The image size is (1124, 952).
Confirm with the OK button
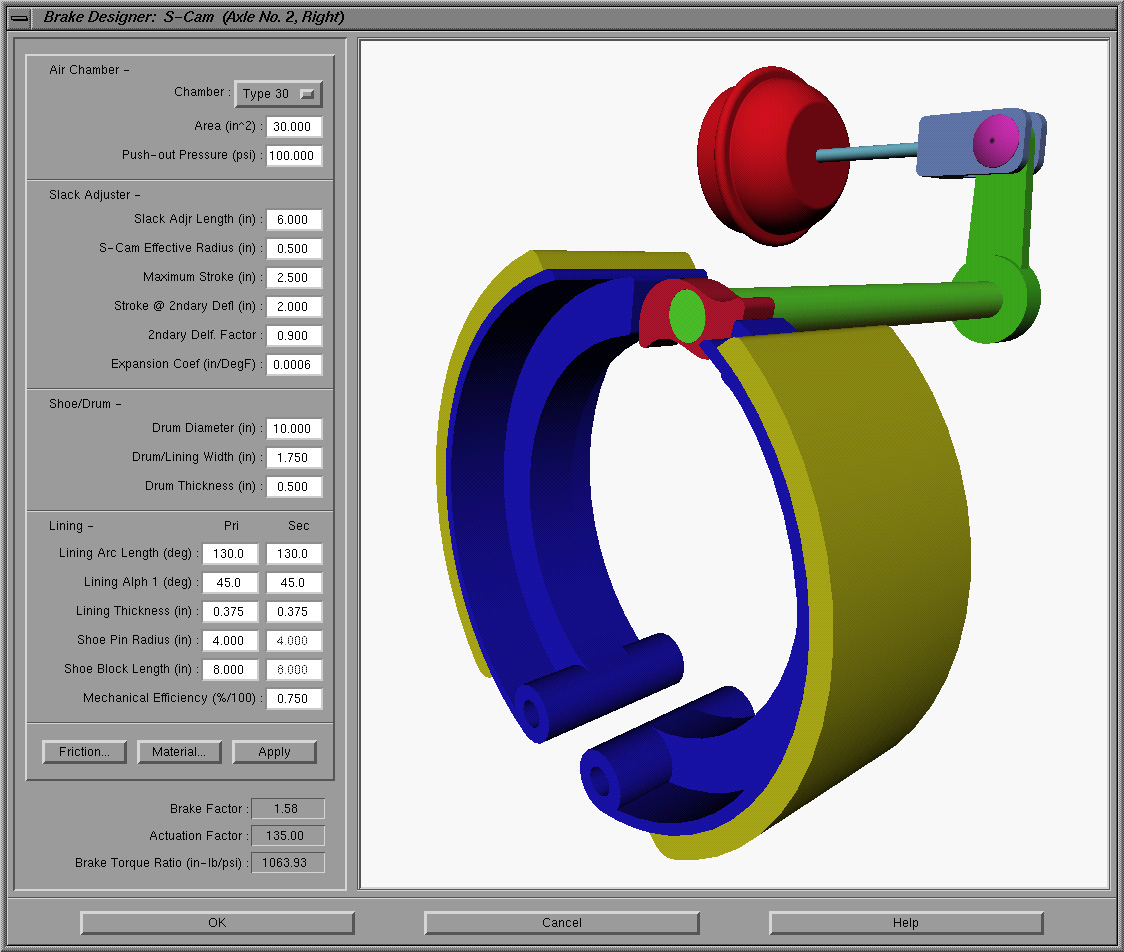pos(217,923)
